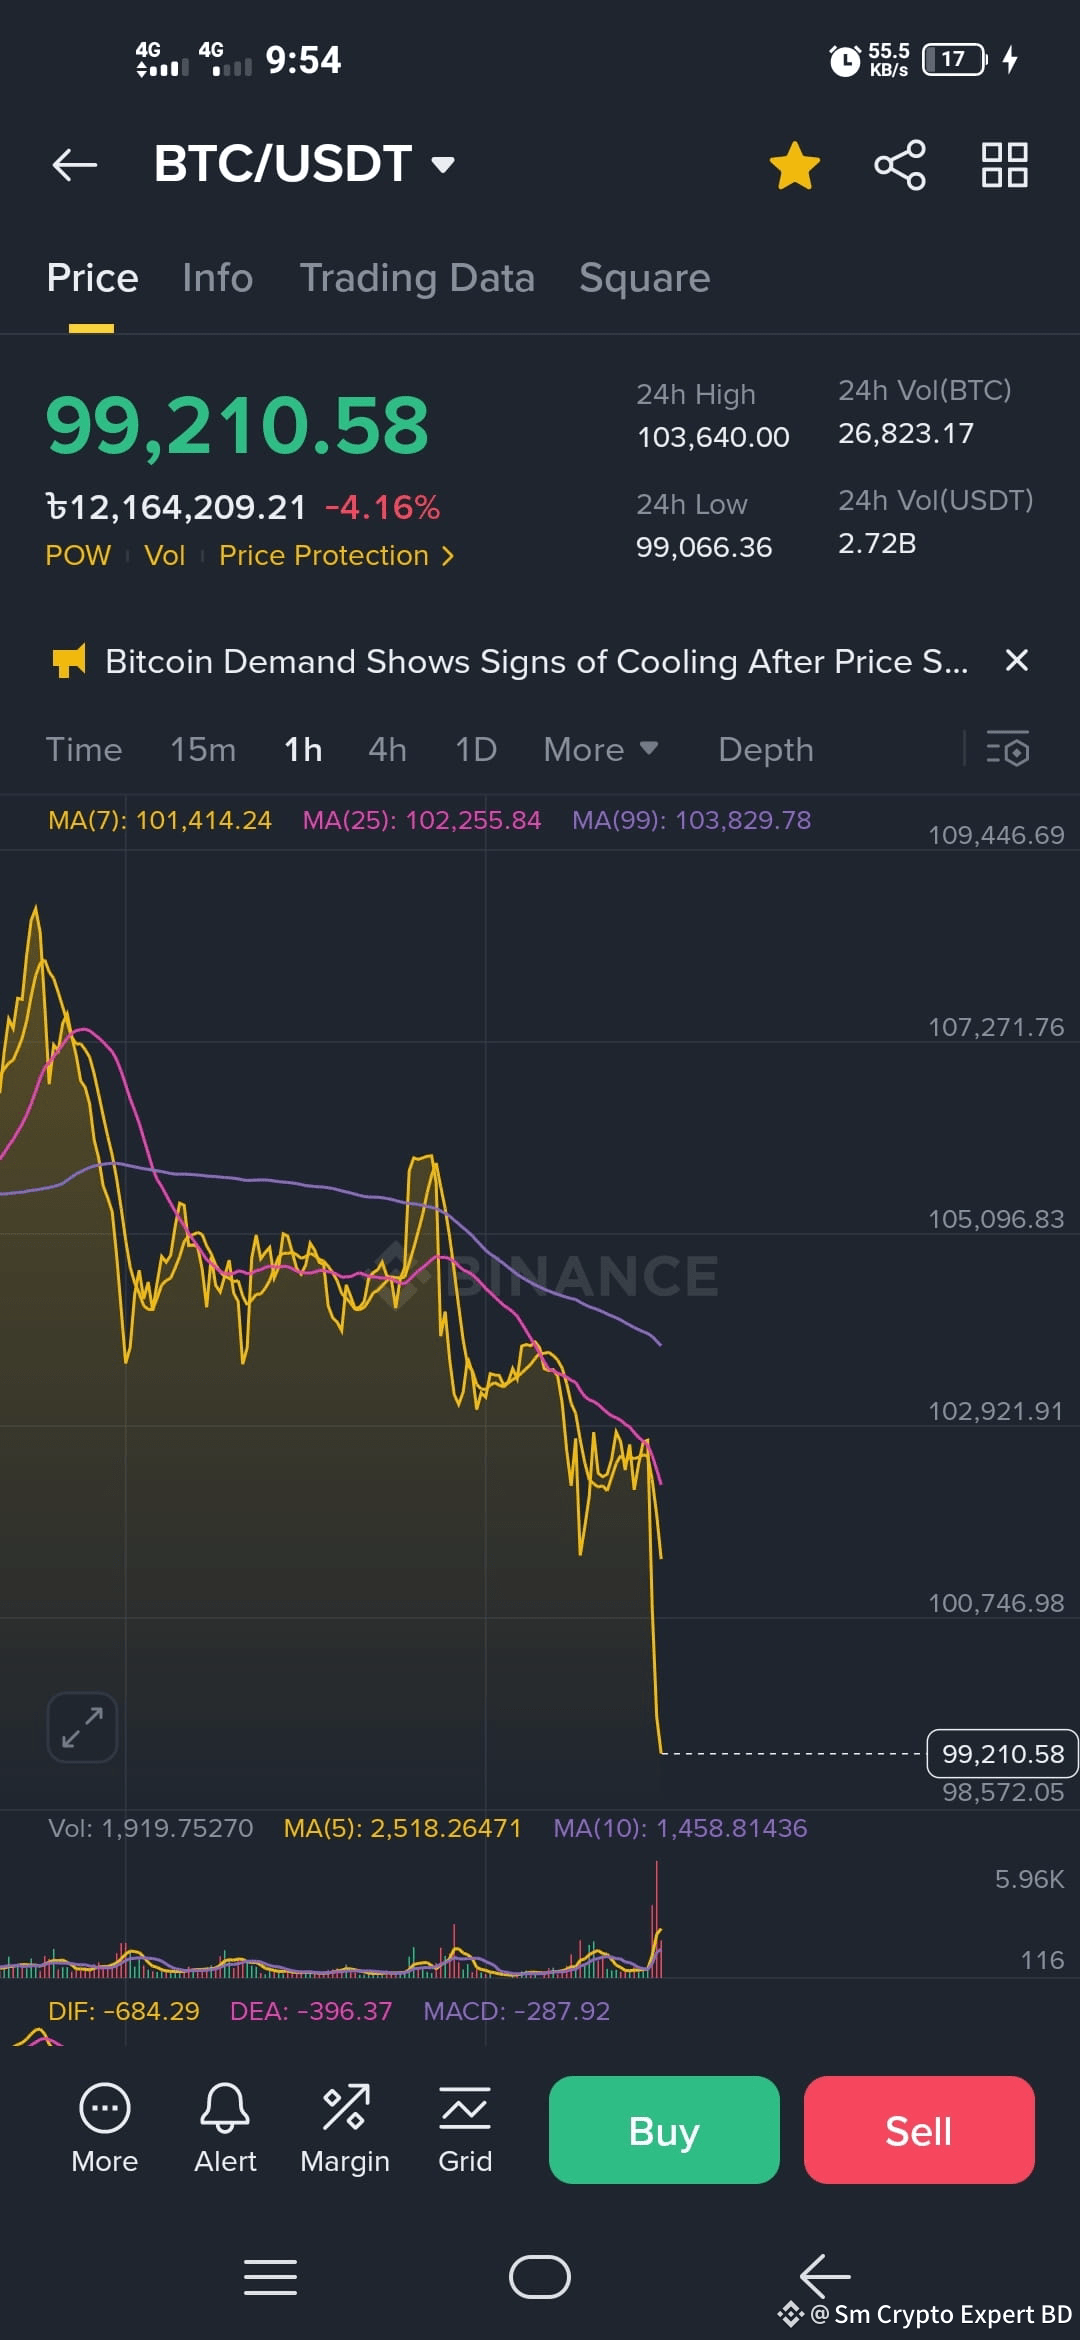
Task: Select the 4h chart interval
Action: click(x=387, y=749)
